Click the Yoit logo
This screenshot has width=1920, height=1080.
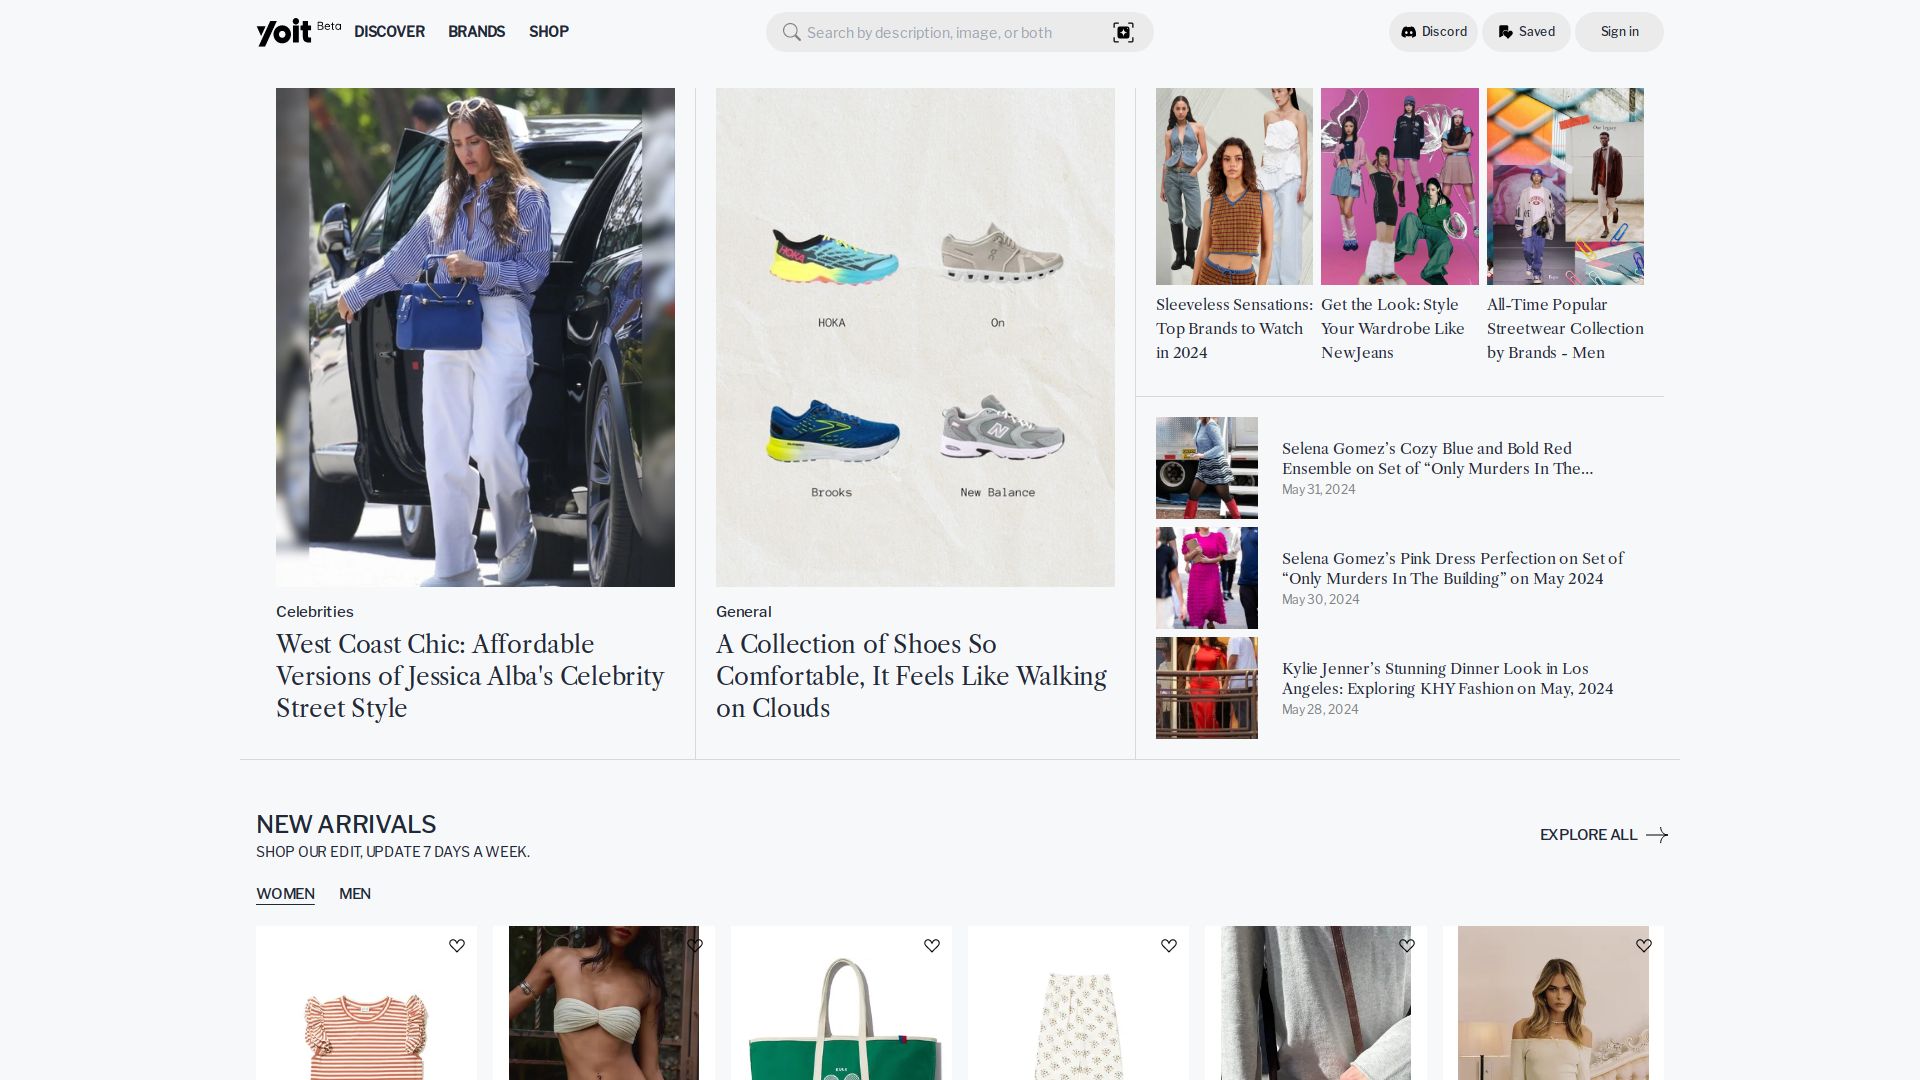pyautogui.click(x=284, y=32)
